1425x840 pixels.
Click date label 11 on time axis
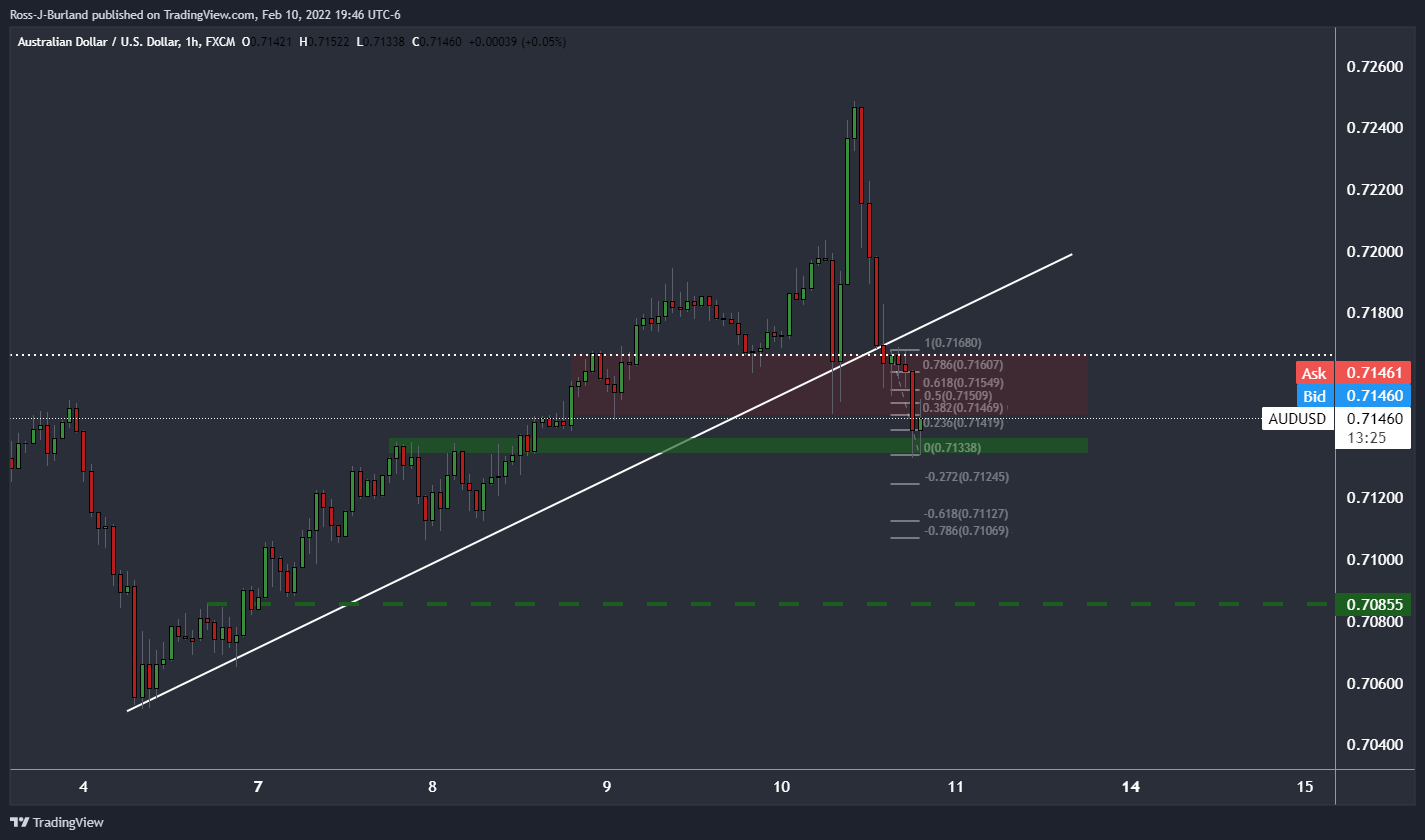(955, 787)
